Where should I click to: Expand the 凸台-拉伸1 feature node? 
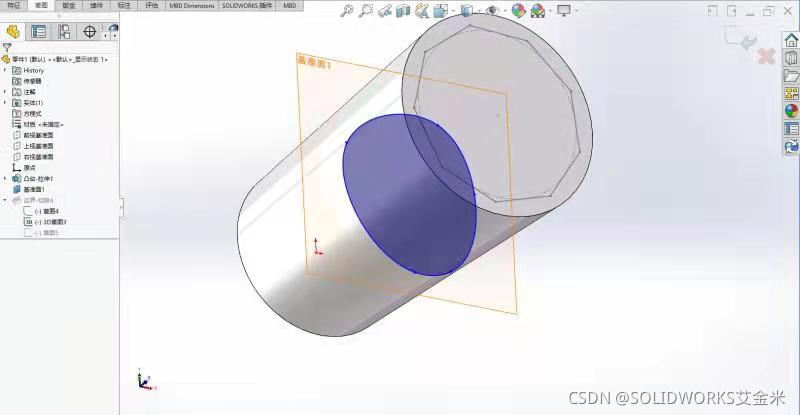[5, 179]
